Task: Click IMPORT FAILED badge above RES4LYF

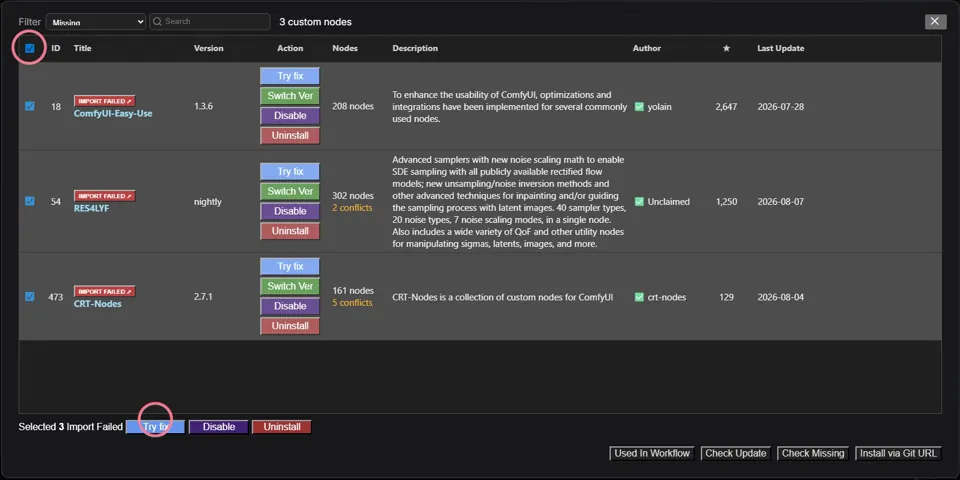Action: (x=105, y=196)
